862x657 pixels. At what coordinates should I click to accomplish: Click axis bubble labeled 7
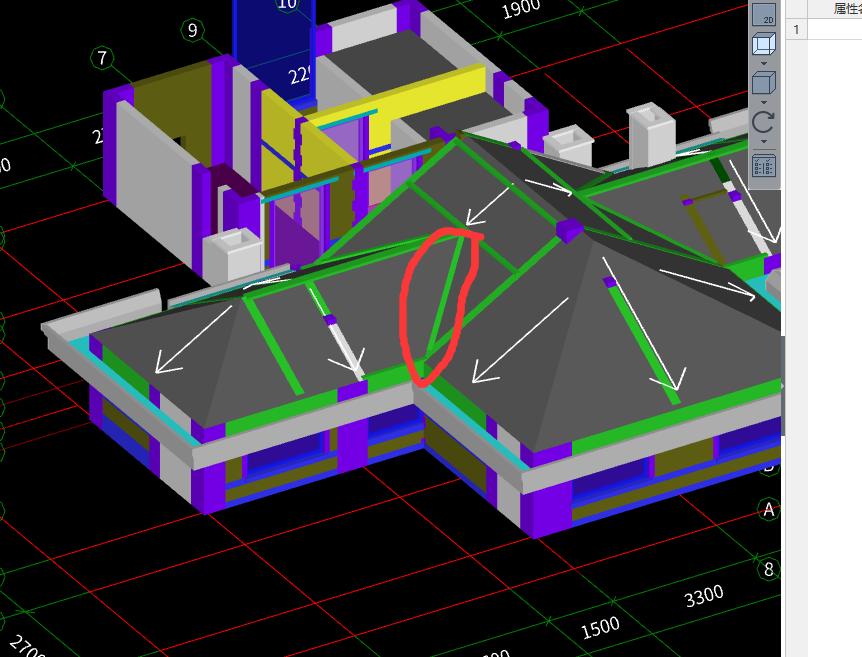coord(102,58)
